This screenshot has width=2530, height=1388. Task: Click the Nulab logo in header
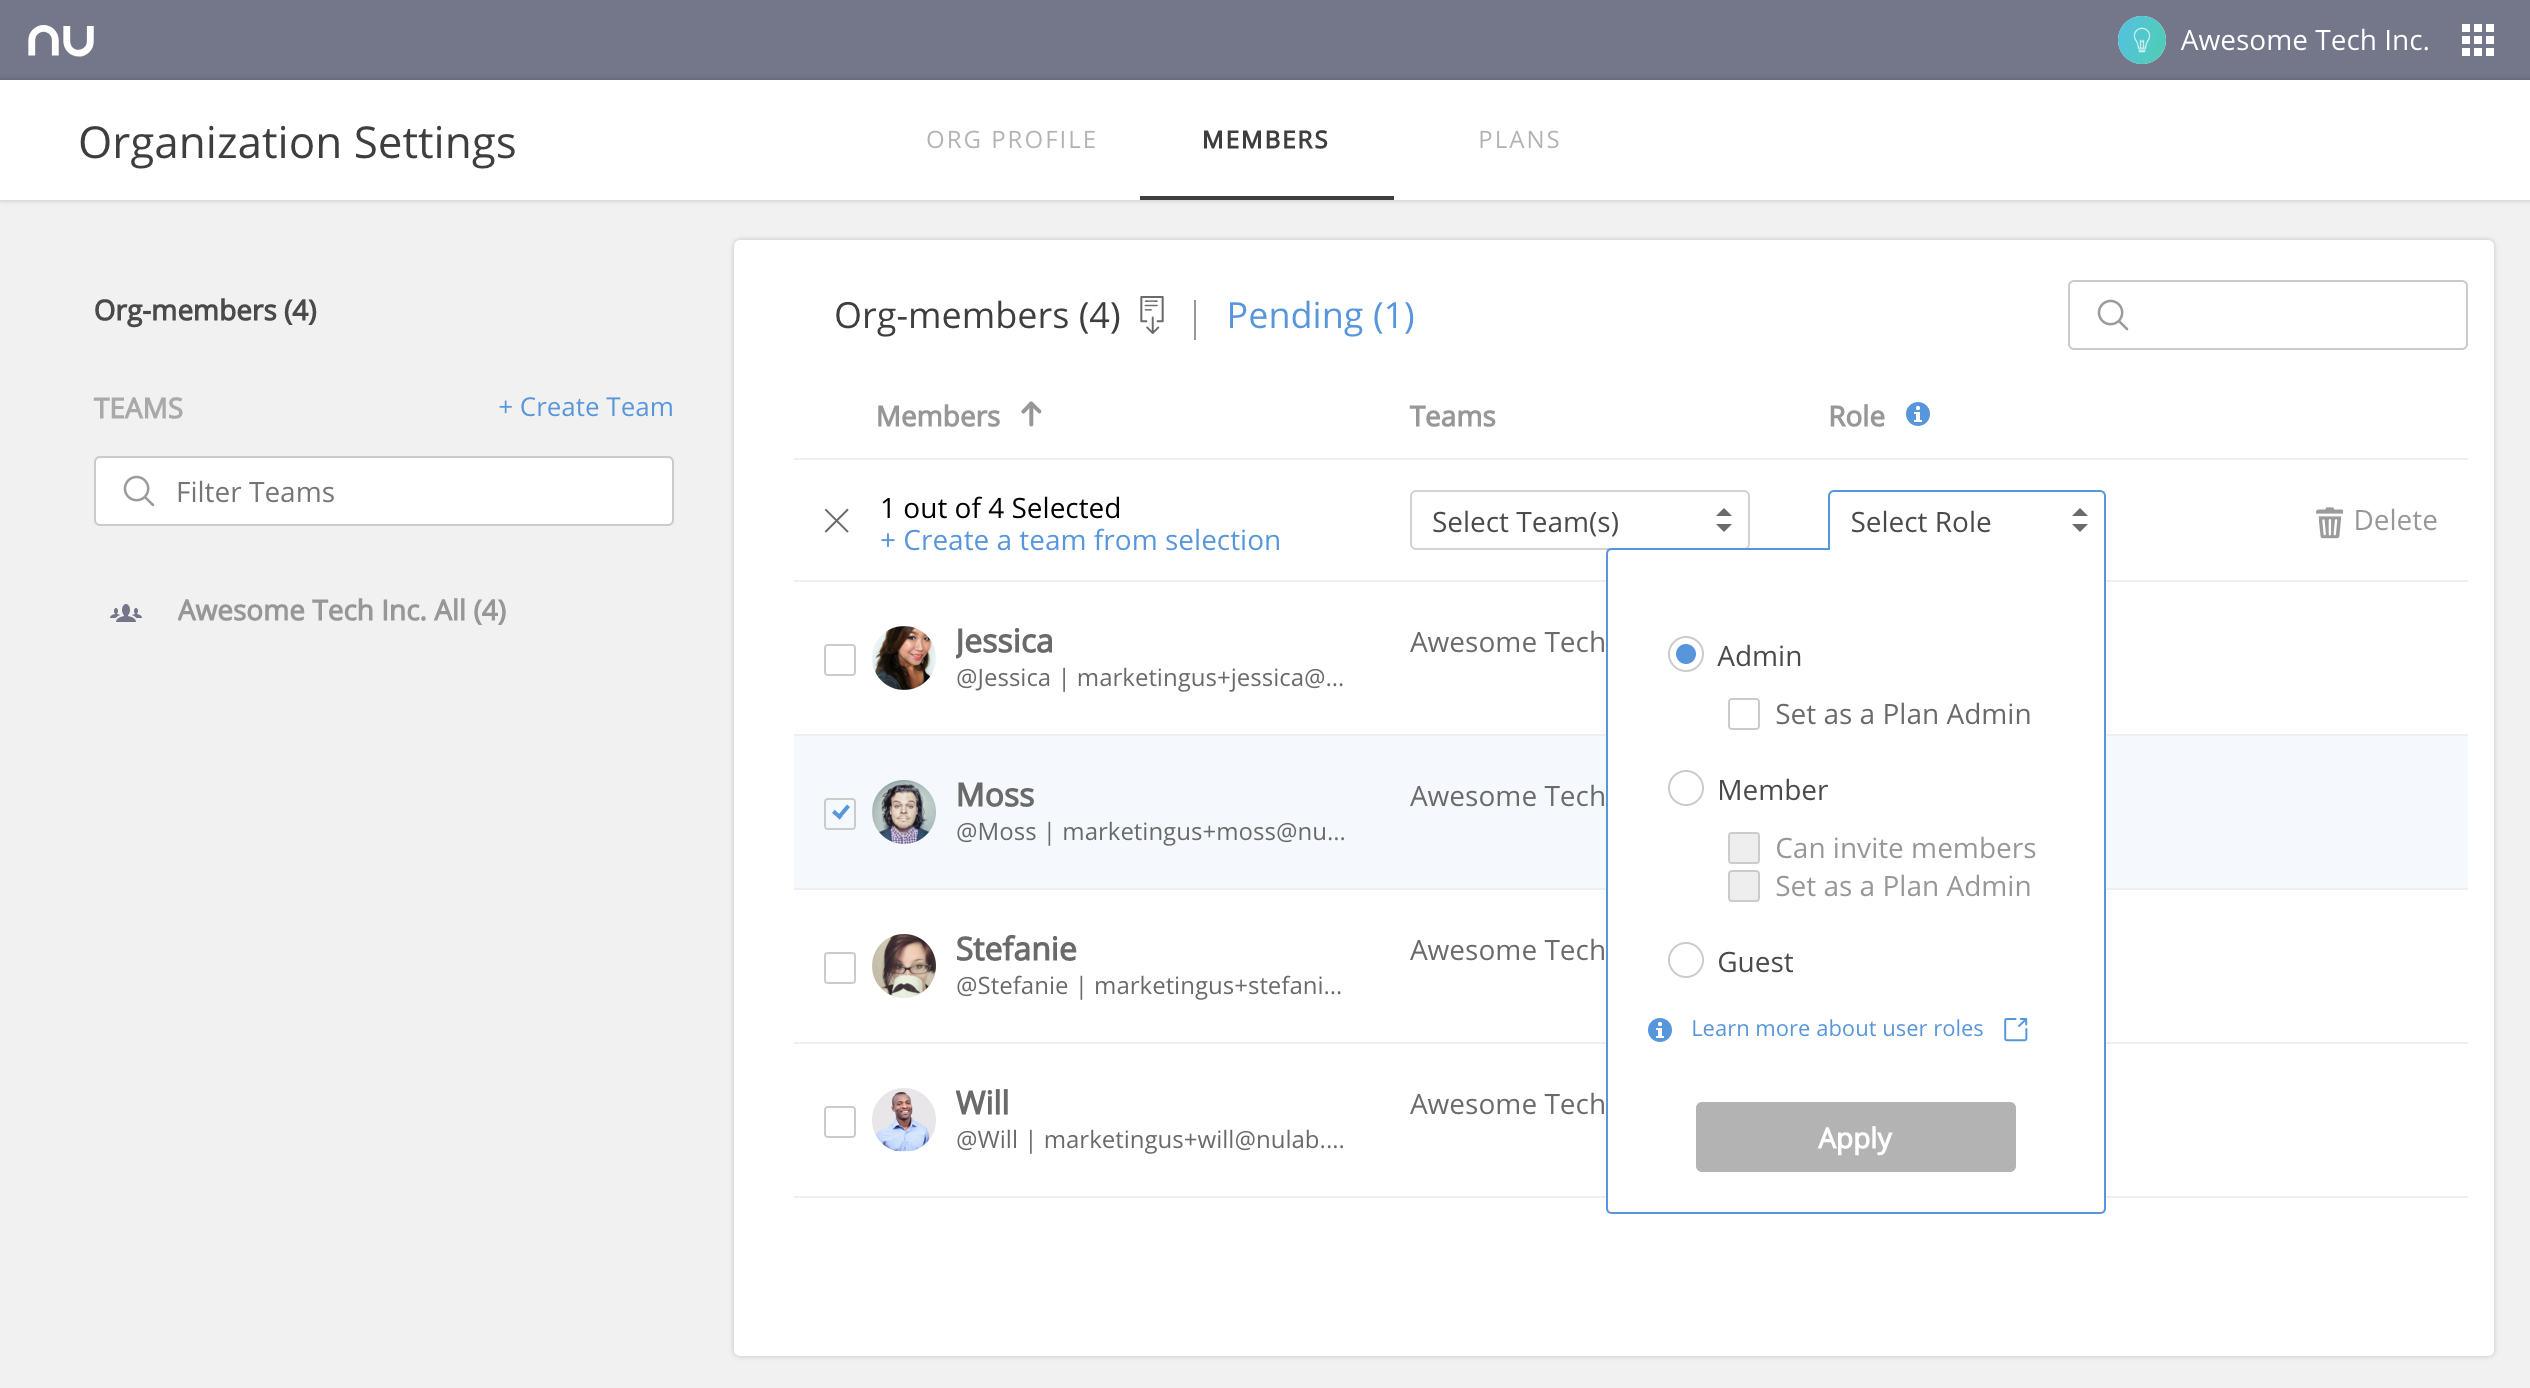pos(61,40)
